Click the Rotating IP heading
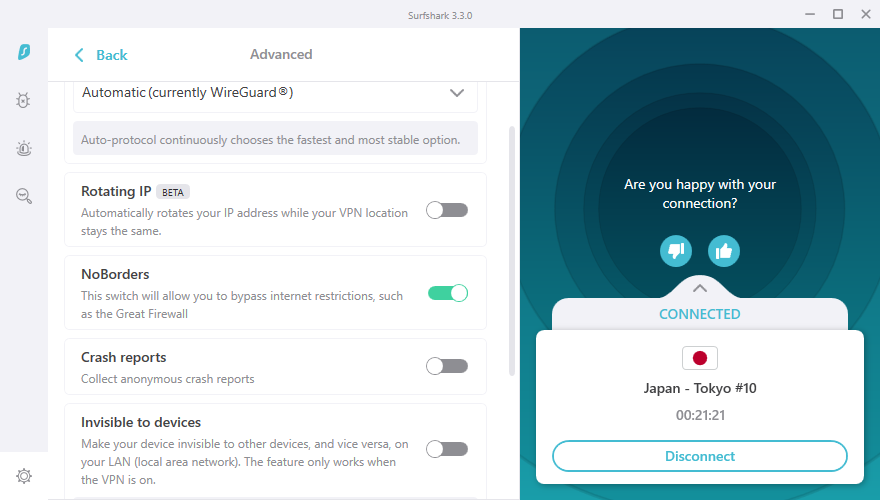Image resolution: width=880 pixels, height=500 pixels. point(116,191)
